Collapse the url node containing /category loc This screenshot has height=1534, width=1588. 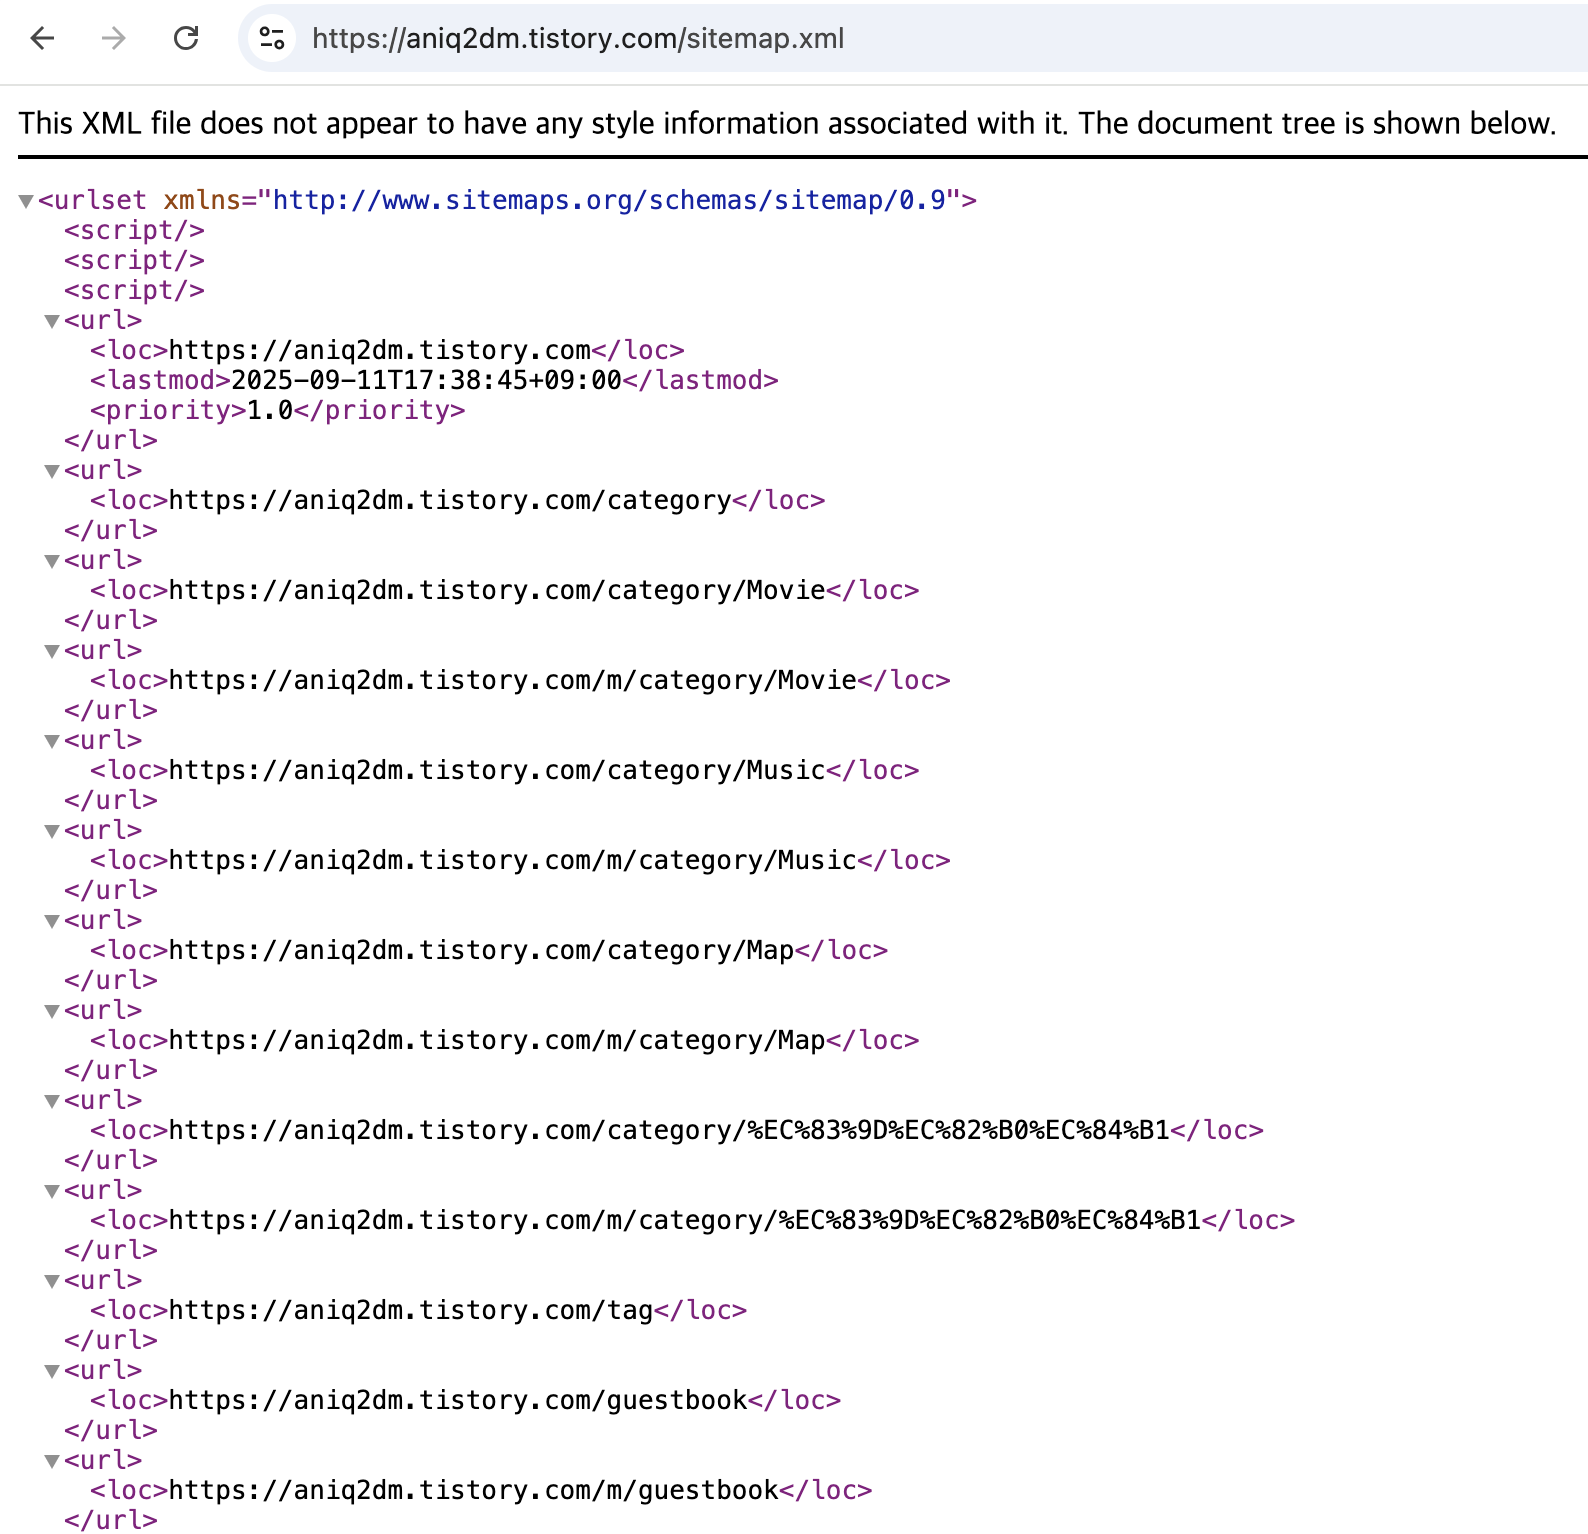pyautogui.click(x=52, y=471)
